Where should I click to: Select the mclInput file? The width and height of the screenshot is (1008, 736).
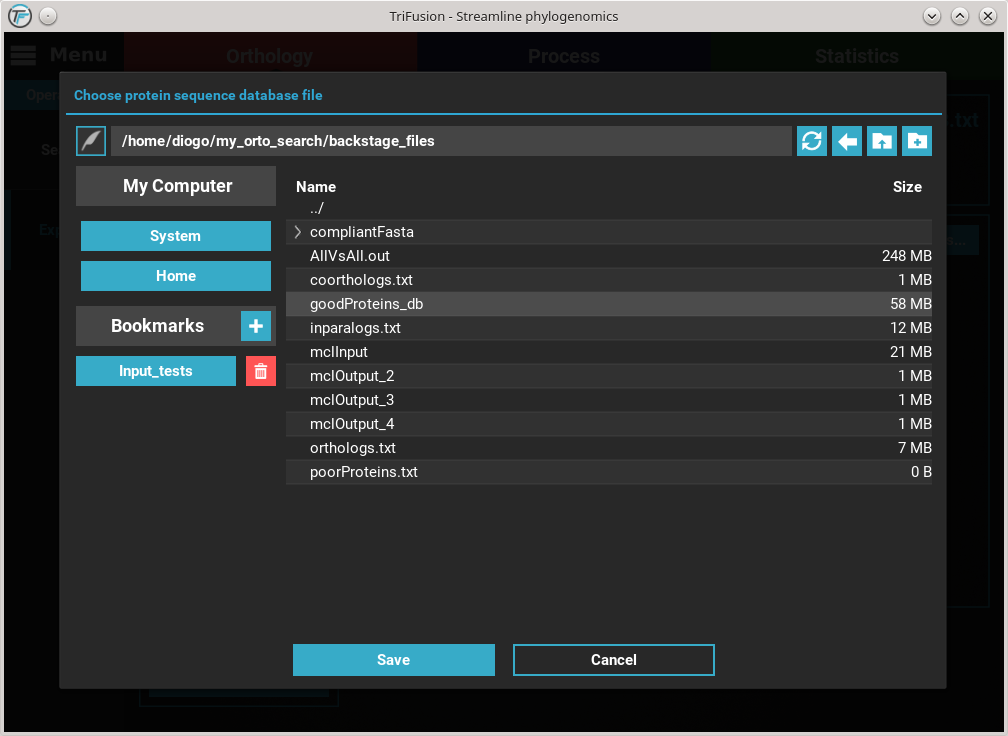pyautogui.click(x=609, y=352)
